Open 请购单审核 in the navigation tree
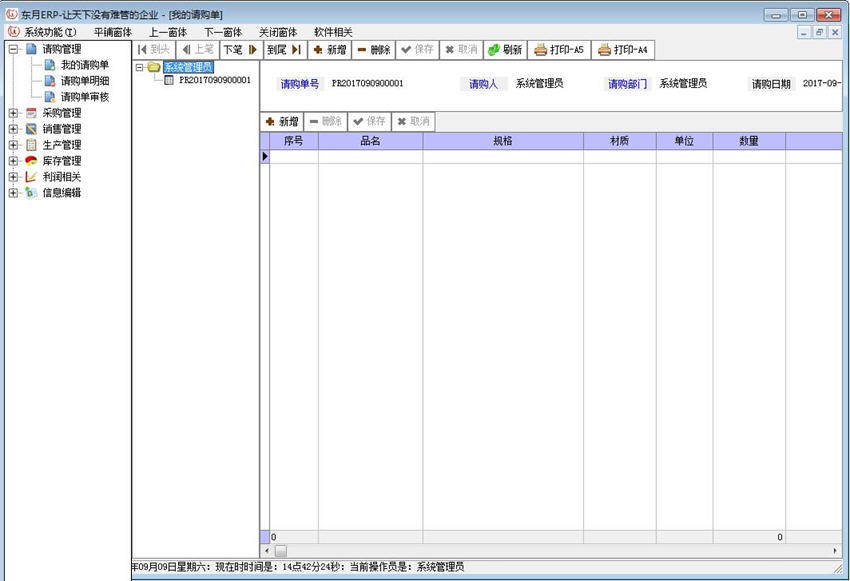850x581 pixels. (x=85, y=97)
